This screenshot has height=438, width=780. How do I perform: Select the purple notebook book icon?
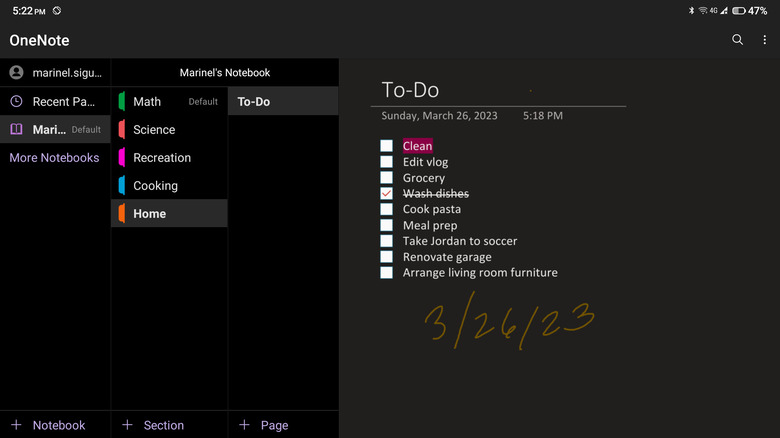(x=16, y=129)
